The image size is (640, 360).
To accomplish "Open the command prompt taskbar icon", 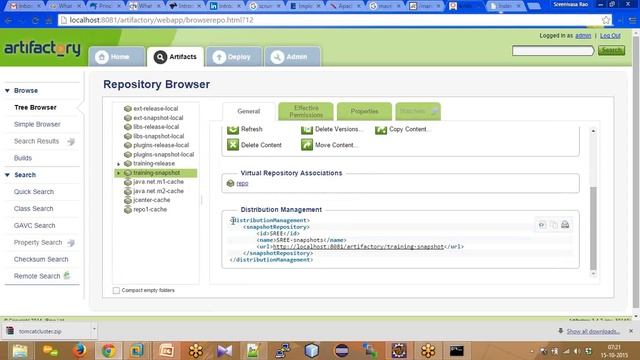I will pos(456,351).
